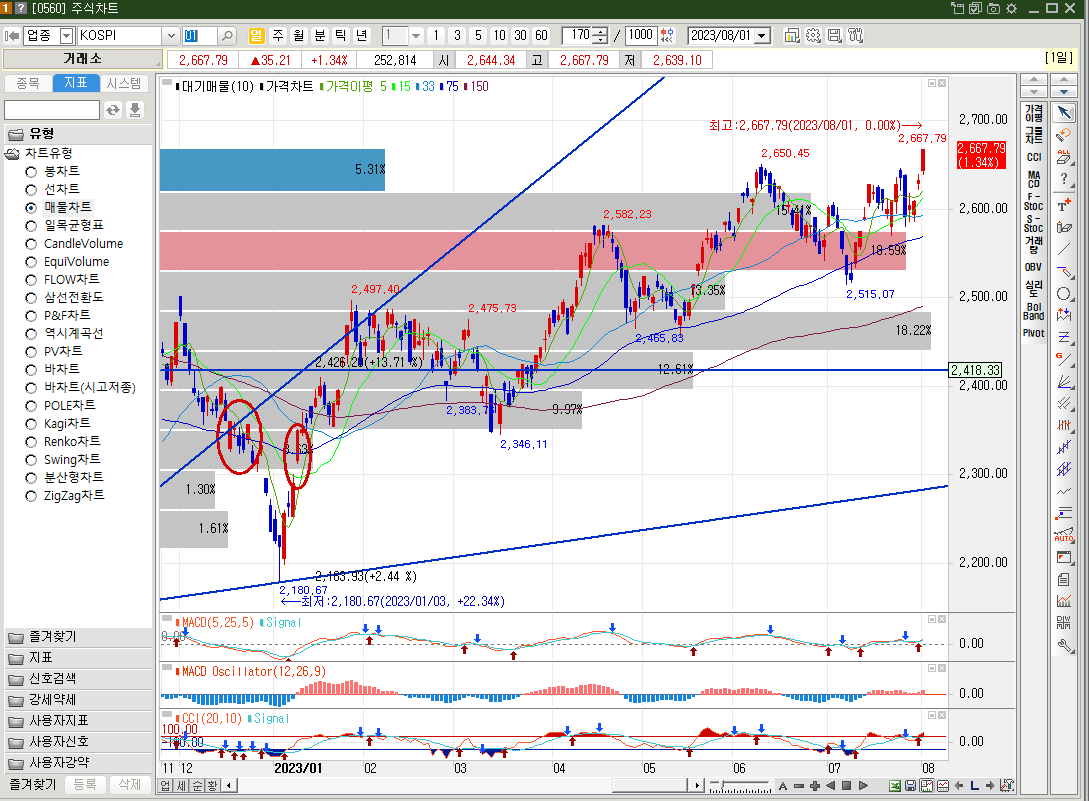Select the arrow pointer tool
Screen dimensions: 1089x801
(1063, 113)
